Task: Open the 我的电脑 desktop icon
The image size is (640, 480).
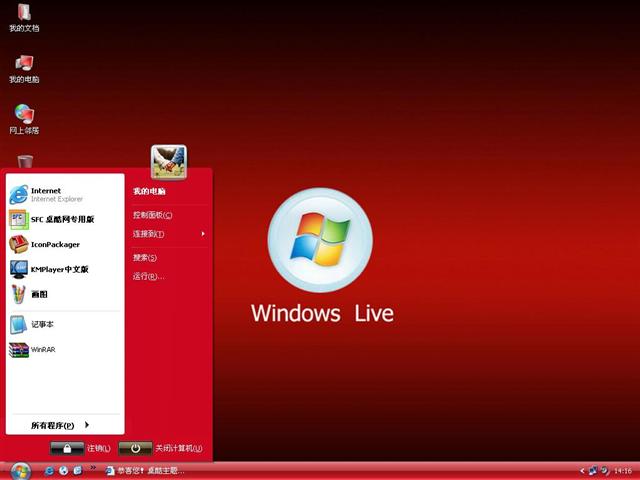Action: pyautogui.click(x=24, y=69)
